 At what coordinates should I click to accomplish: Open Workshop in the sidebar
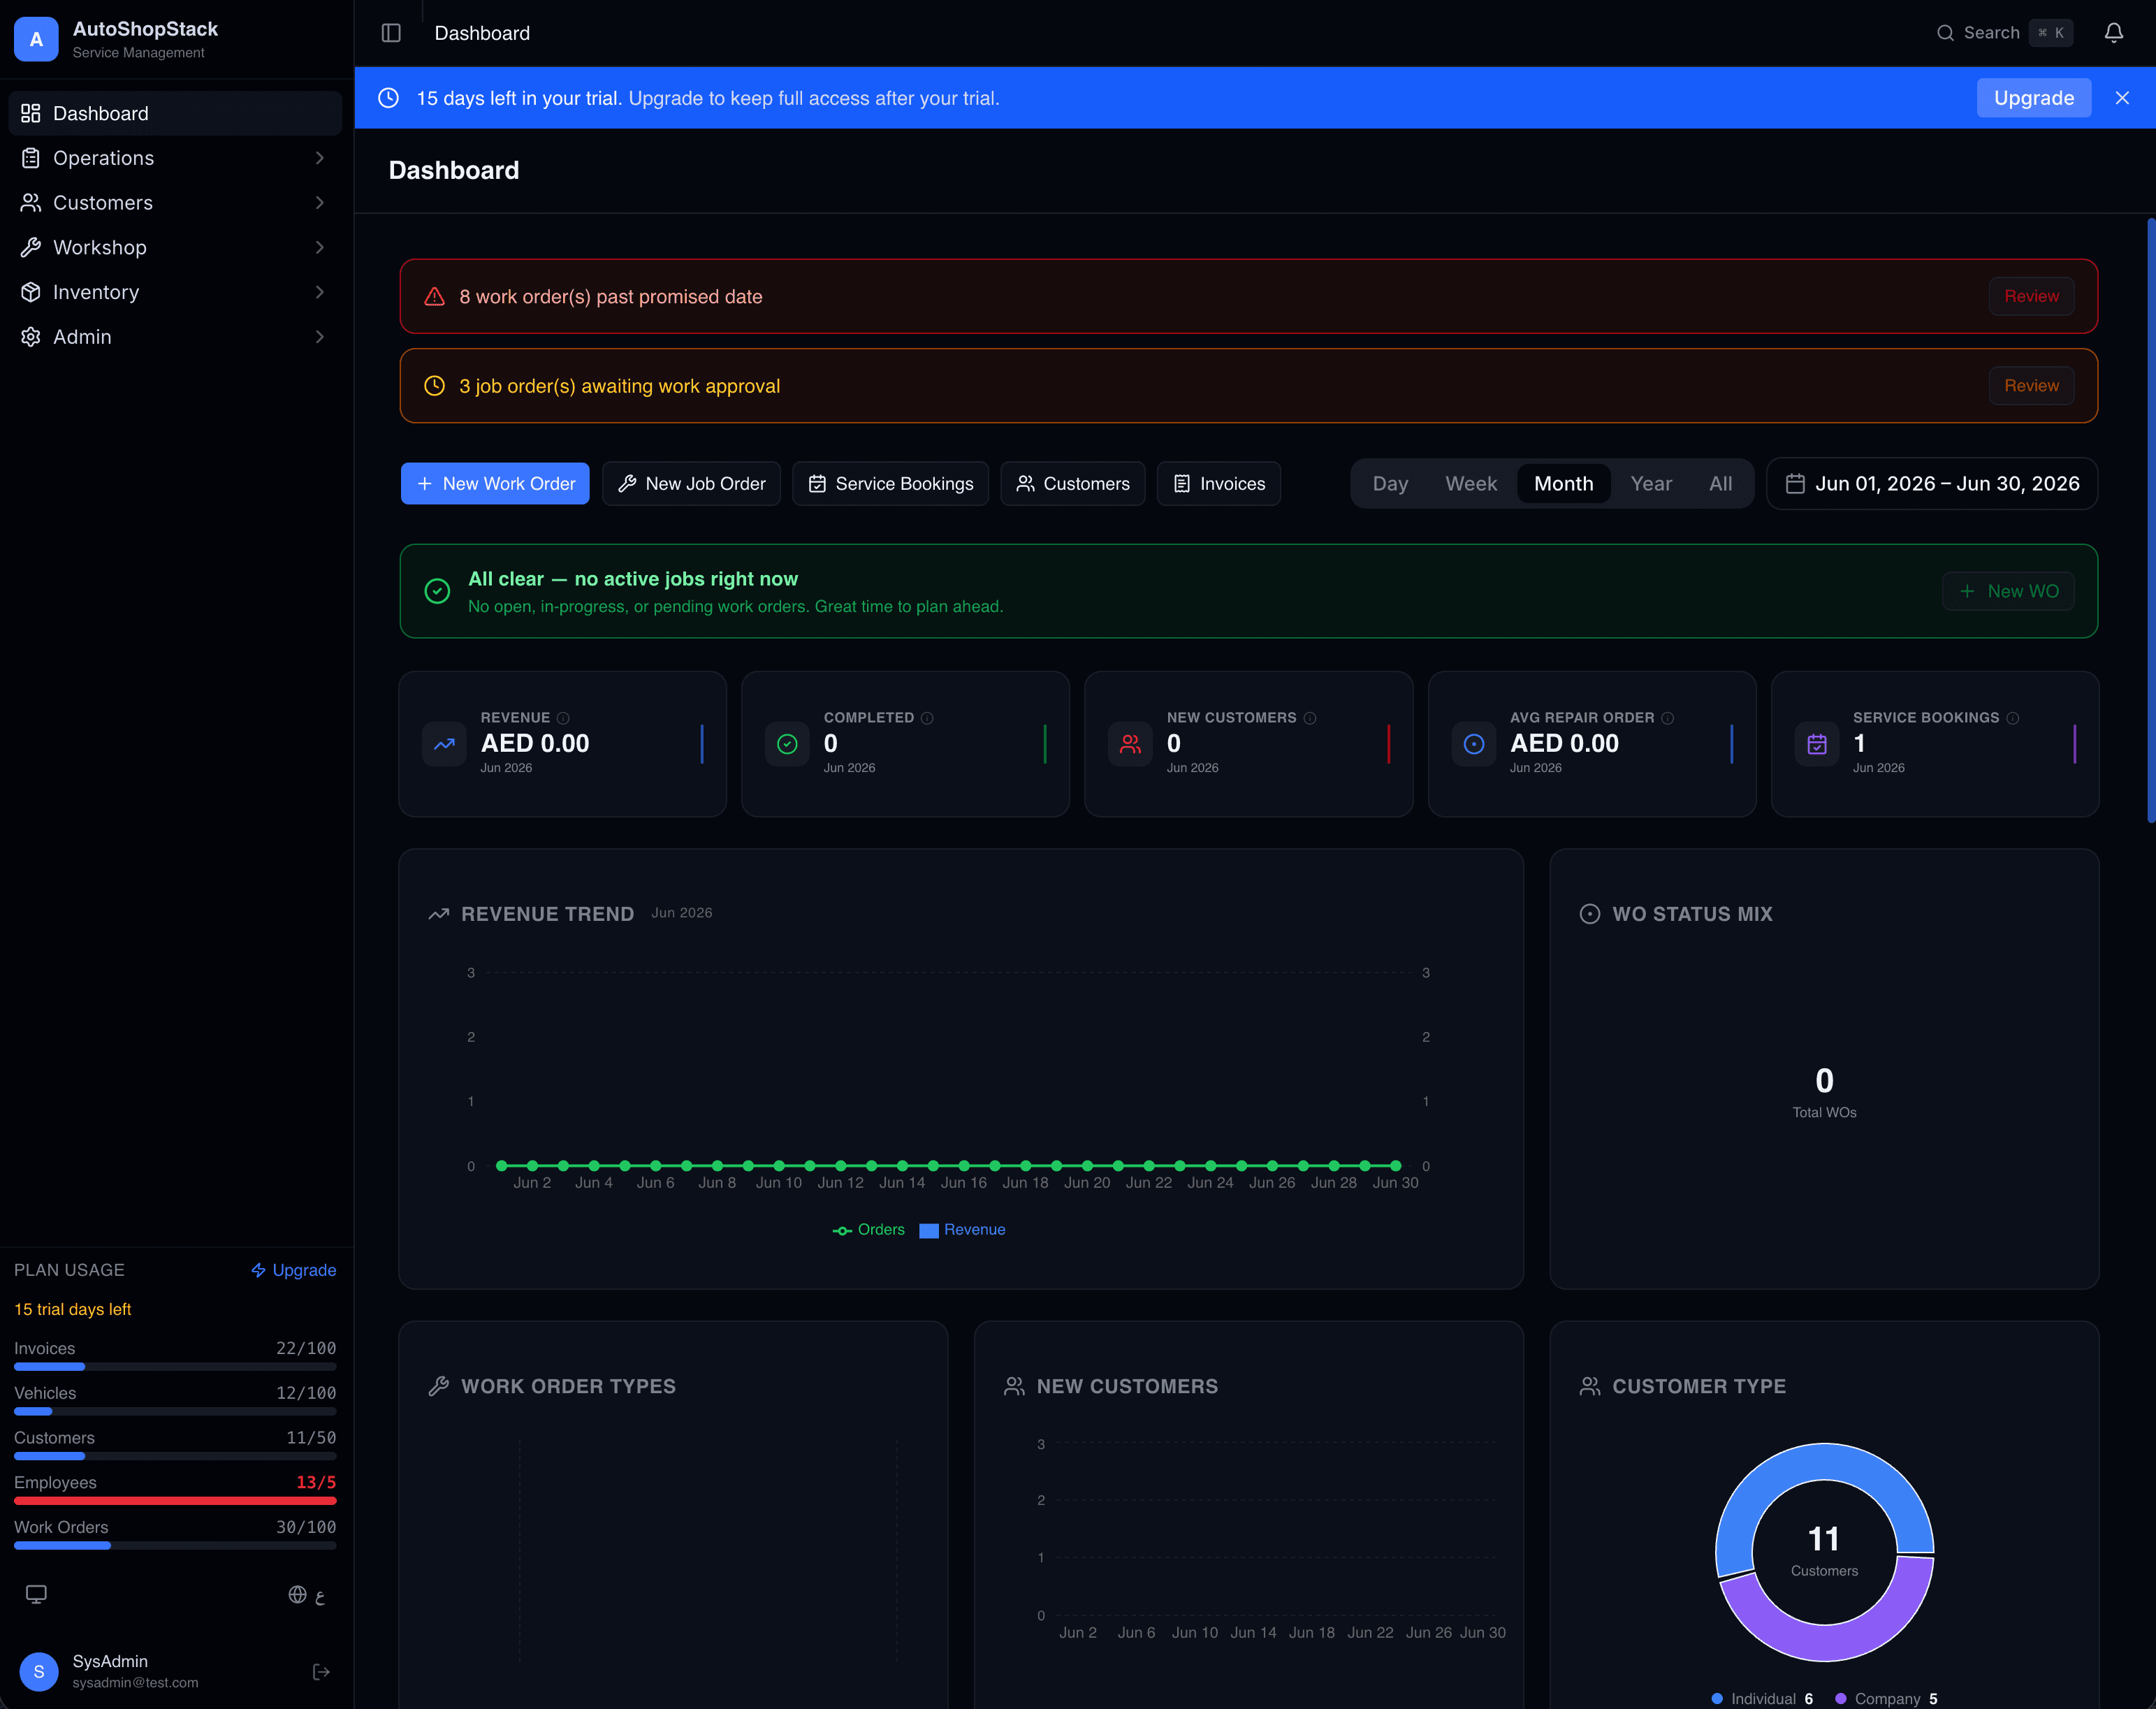click(x=175, y=247)
